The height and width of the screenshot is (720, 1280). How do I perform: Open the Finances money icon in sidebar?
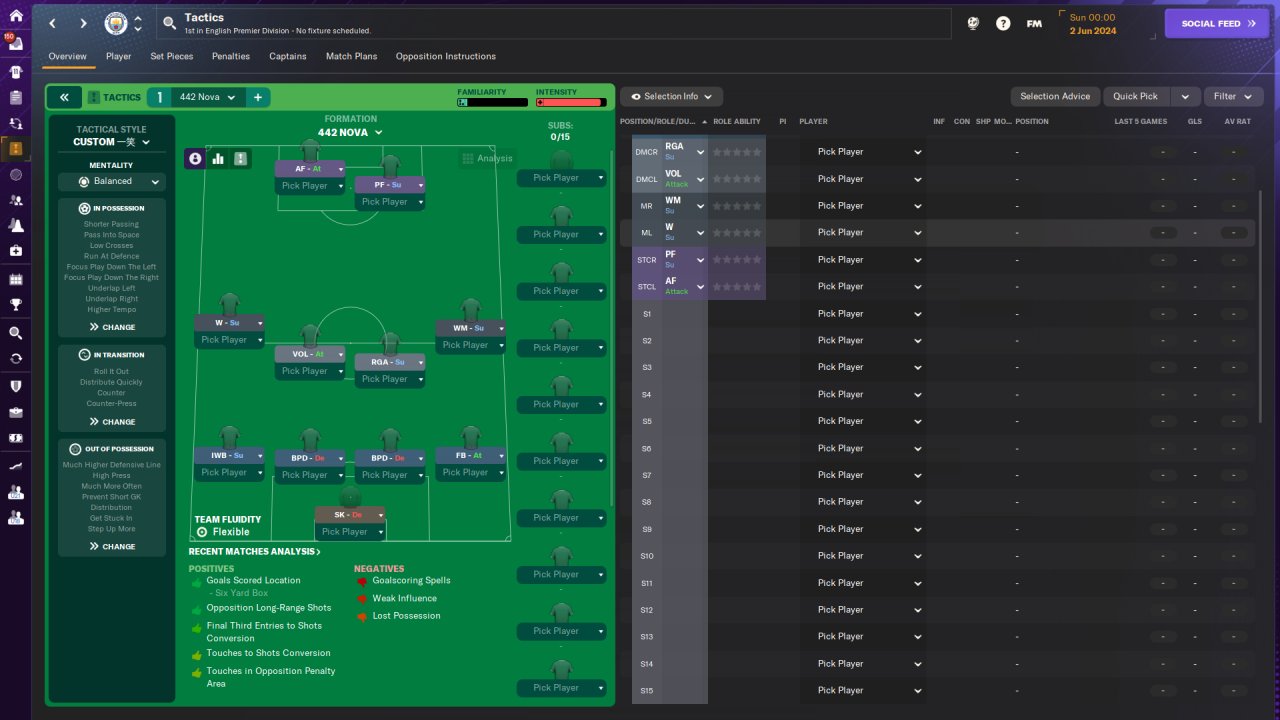15,438
